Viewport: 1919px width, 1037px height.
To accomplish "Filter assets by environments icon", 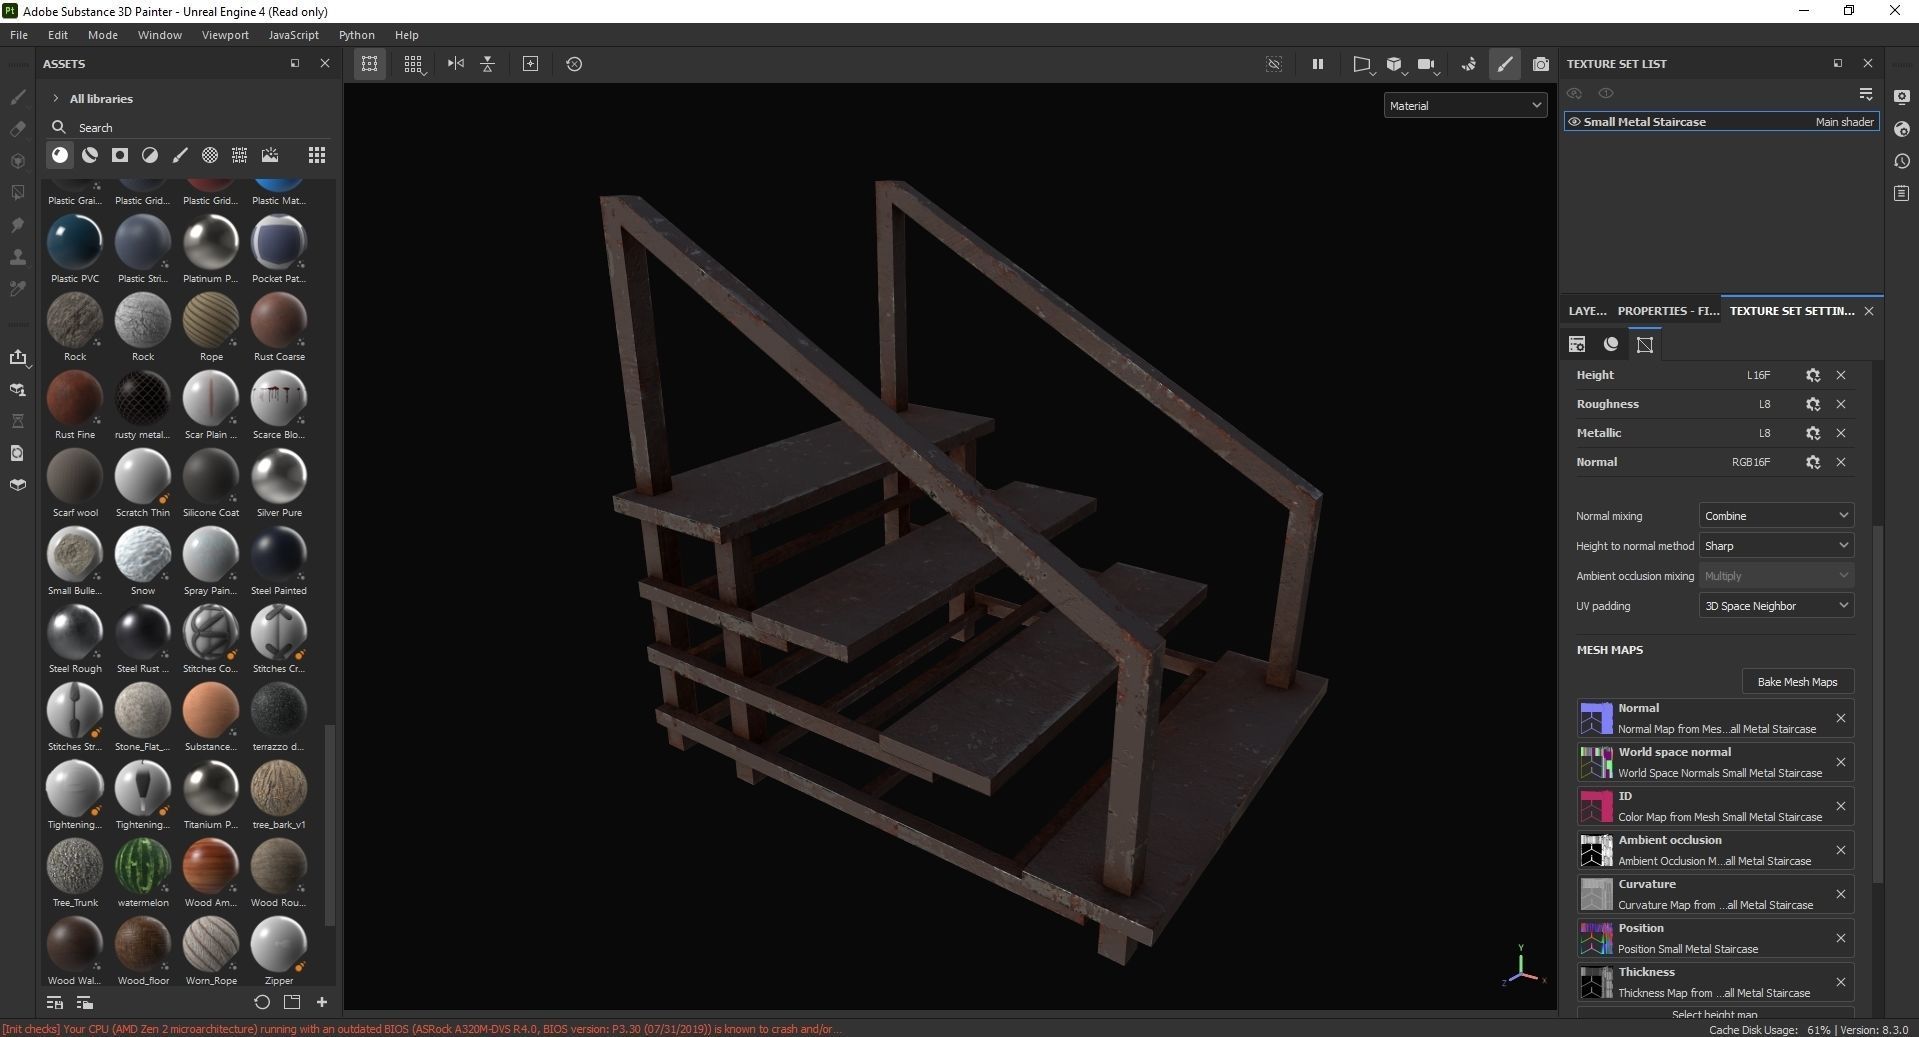I will [270, 155].
